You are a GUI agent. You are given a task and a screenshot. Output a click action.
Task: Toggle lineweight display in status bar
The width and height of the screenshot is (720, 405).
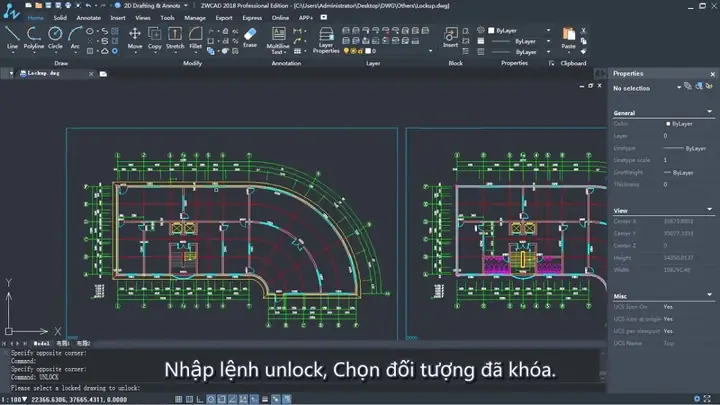pos(265,399)
